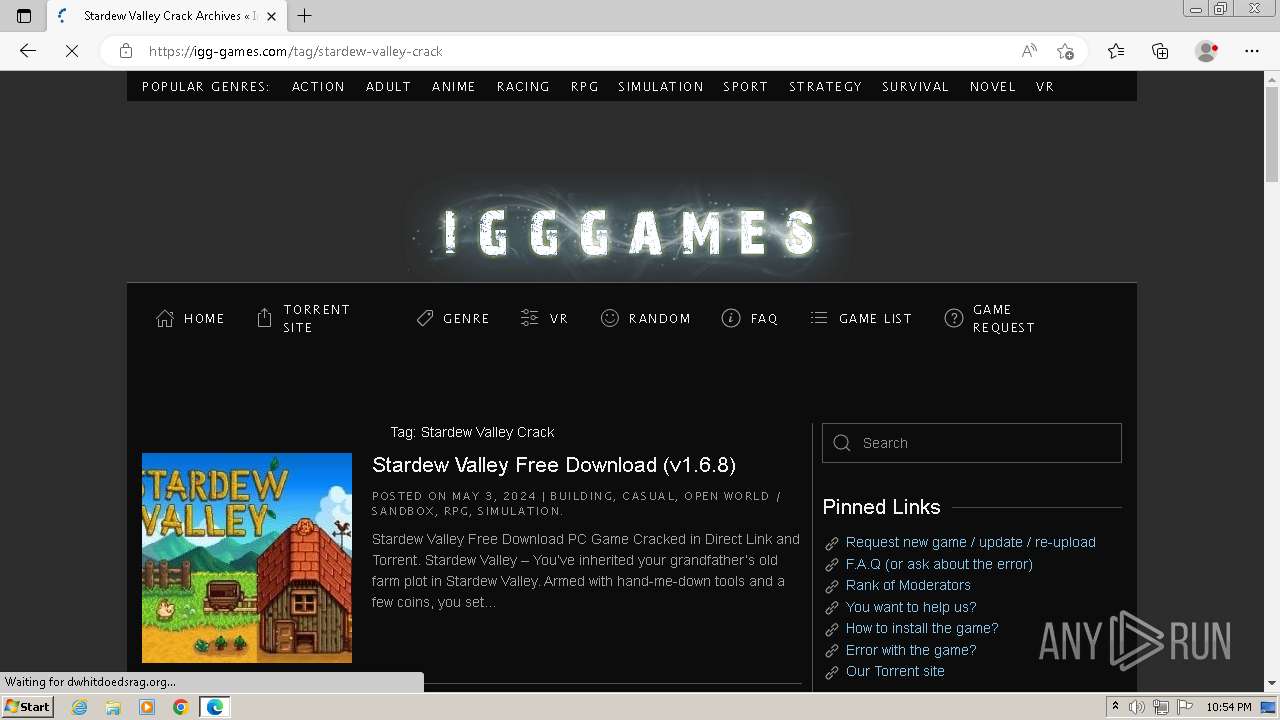This screenshot has width=1280, height=720.
Task: Click the GAME LIST list icon
Action: click(819, 318)
